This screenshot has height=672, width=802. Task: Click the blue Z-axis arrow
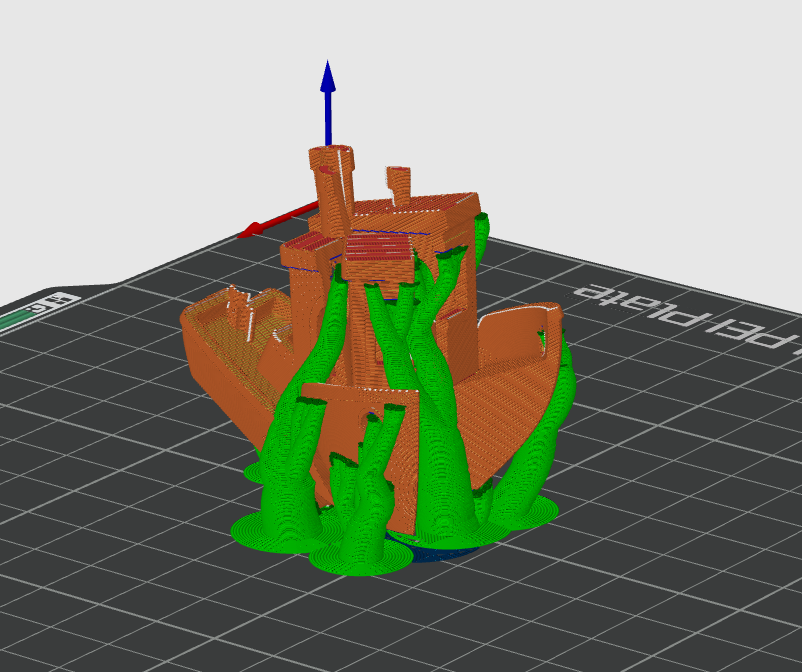click(x=328, y=102)
